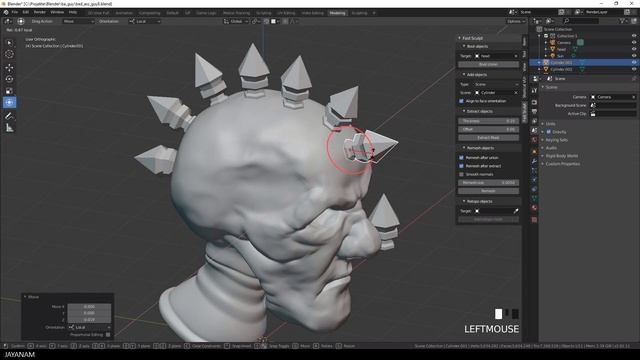Hide the Camera object via eye icon

pos(634,42)
